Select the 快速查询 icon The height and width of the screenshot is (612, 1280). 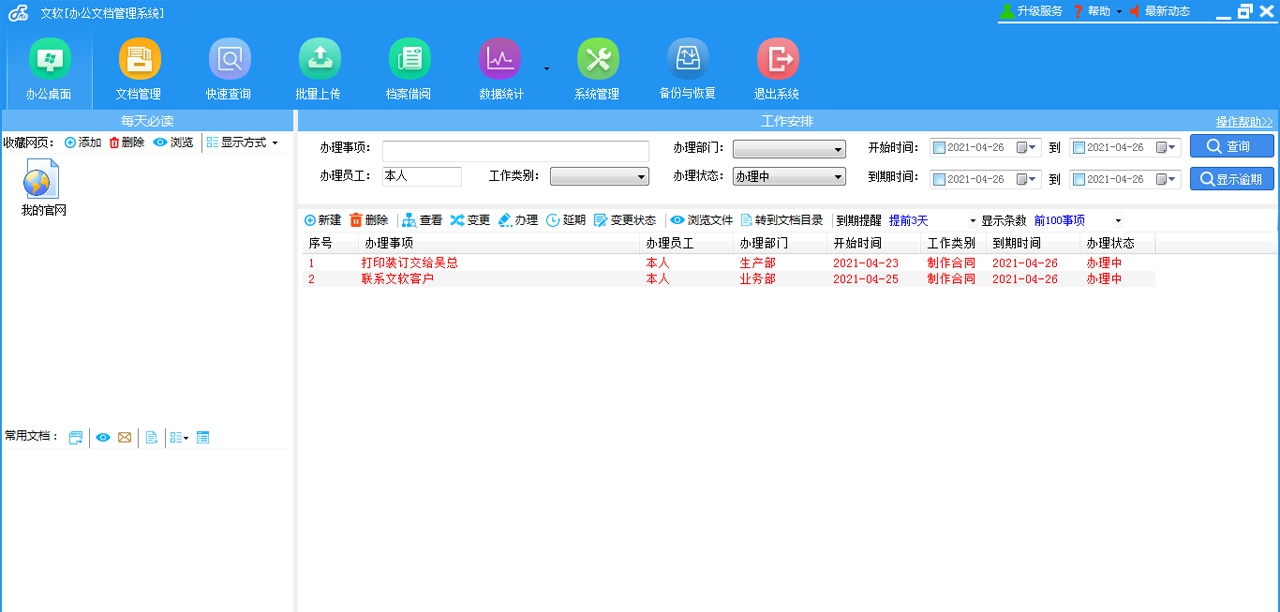[x=229, y=67]
